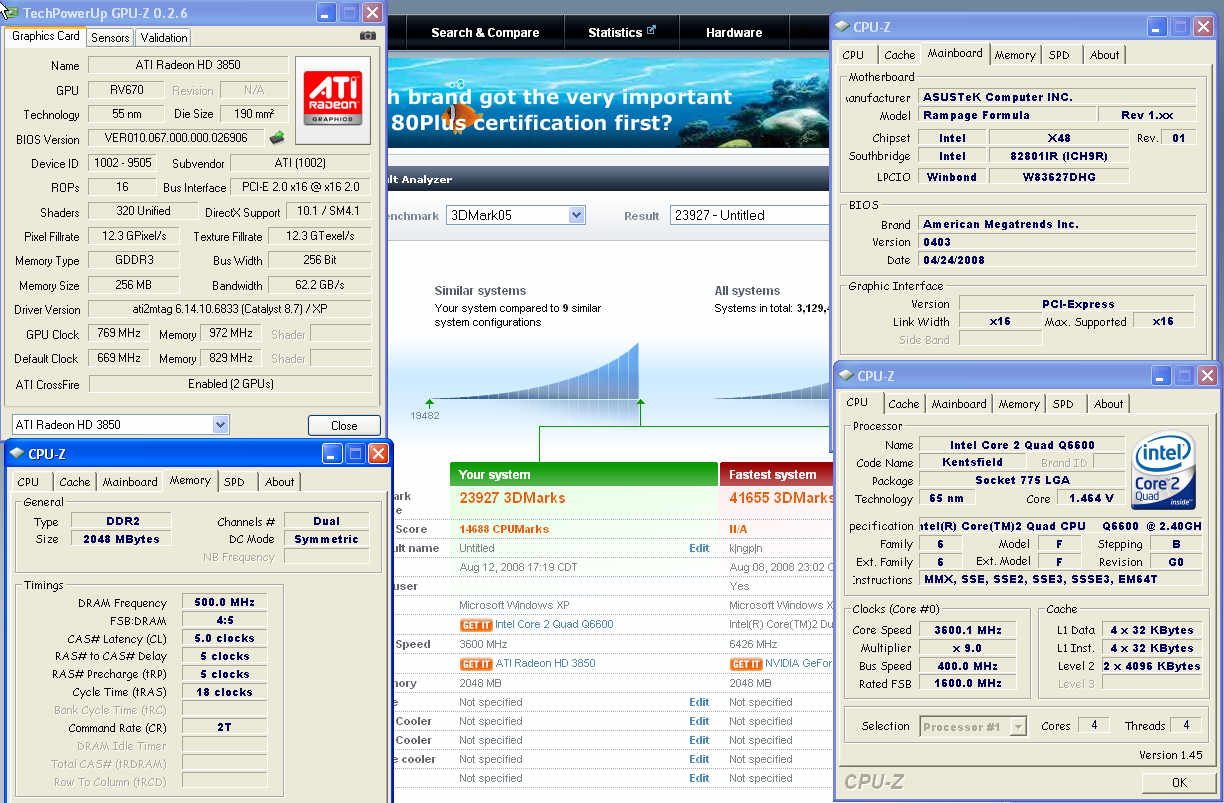The height and width of the screenshot is (803, 1224).
Task: Click the Result field showing 23927 - Untitled
Action: tap(750, 215)
